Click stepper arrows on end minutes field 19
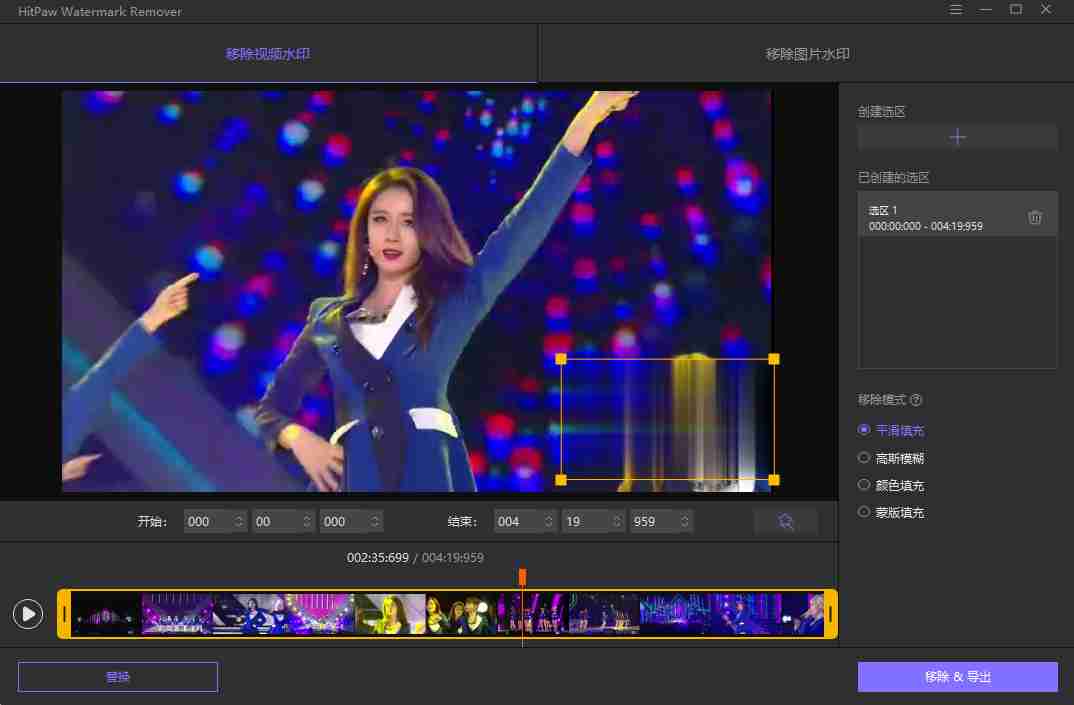Screen dimensions: 1074x705 click(617, 521)
